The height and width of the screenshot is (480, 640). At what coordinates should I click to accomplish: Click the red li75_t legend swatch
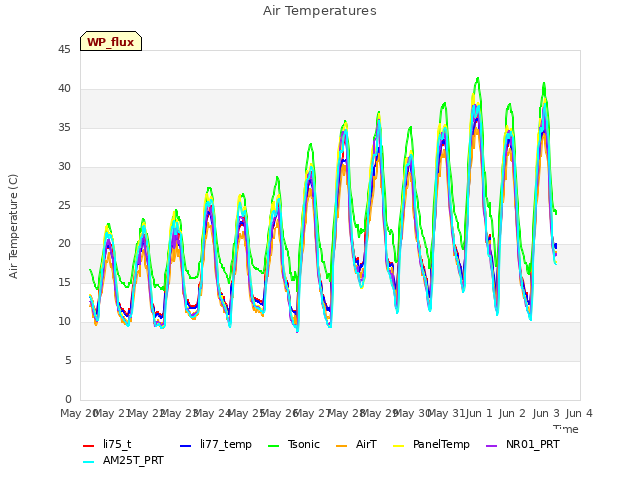89,446
